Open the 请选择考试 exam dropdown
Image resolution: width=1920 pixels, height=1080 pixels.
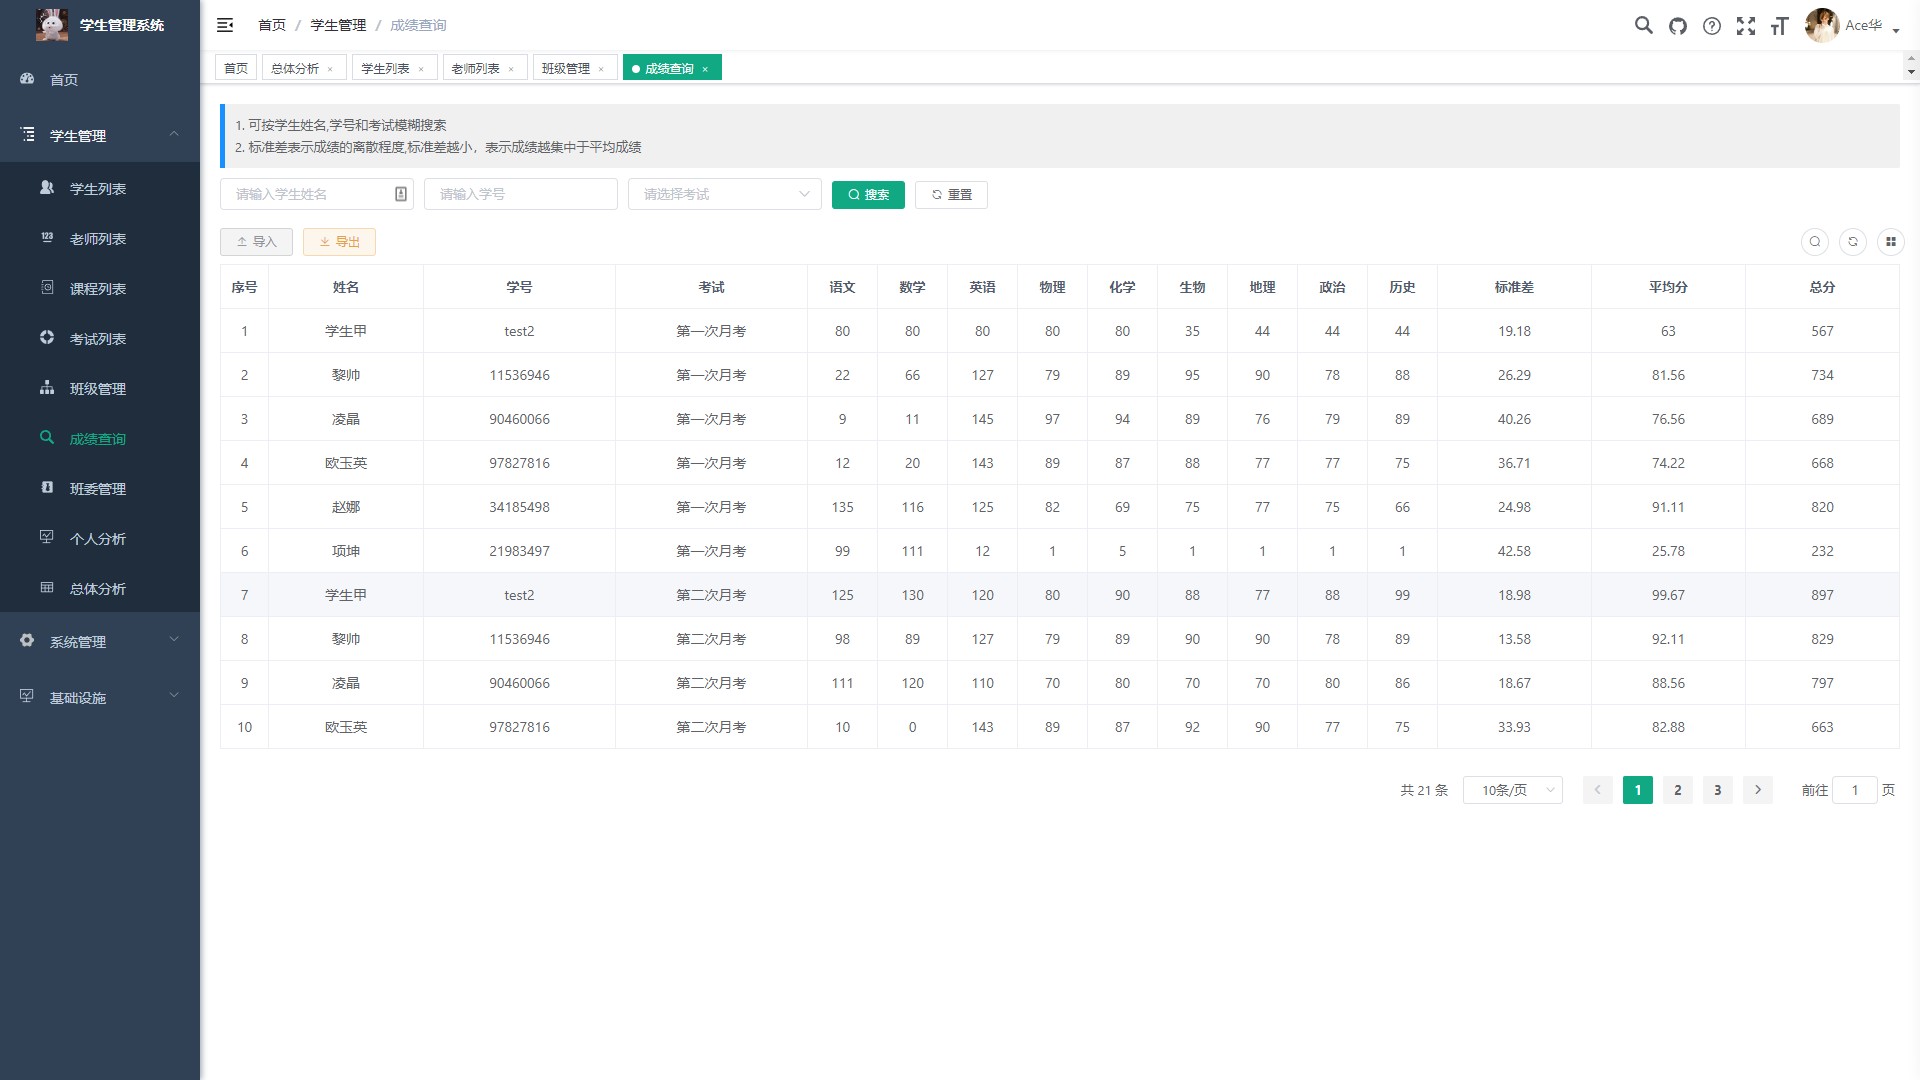(x=725, y=194)
